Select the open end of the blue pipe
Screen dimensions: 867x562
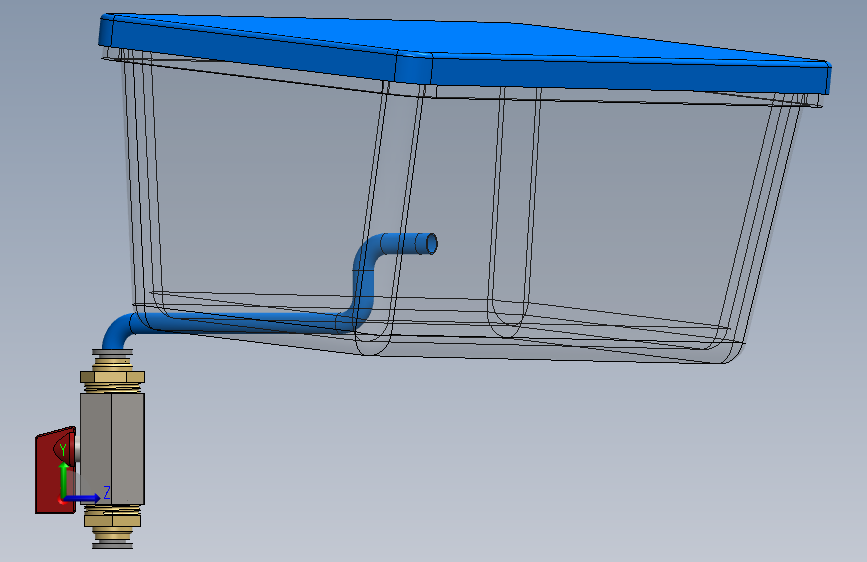[x=431, y=244]
